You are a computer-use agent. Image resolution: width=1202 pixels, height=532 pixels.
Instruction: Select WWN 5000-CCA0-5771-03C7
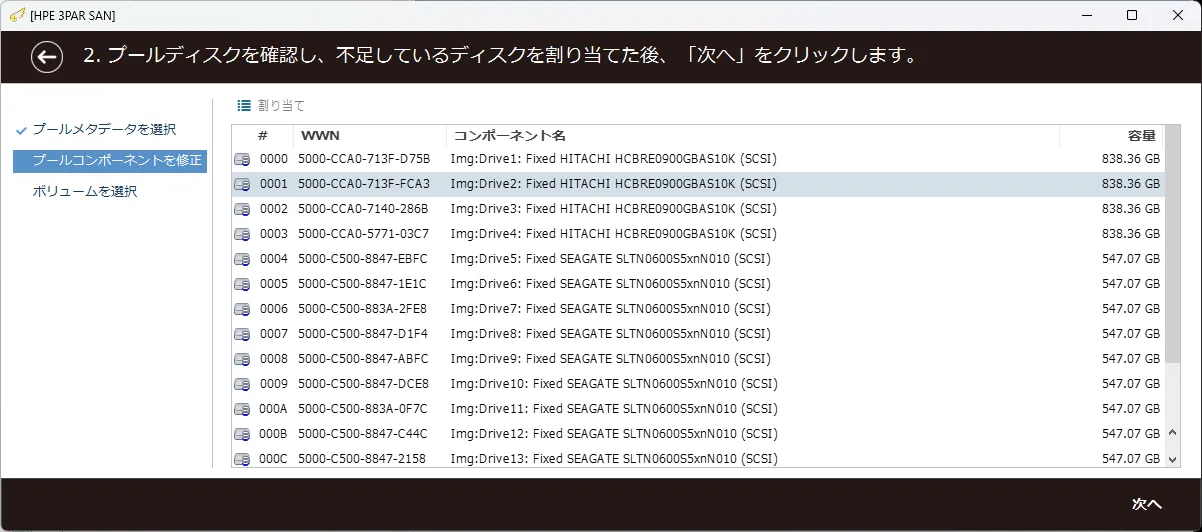(x=364, y=234)
